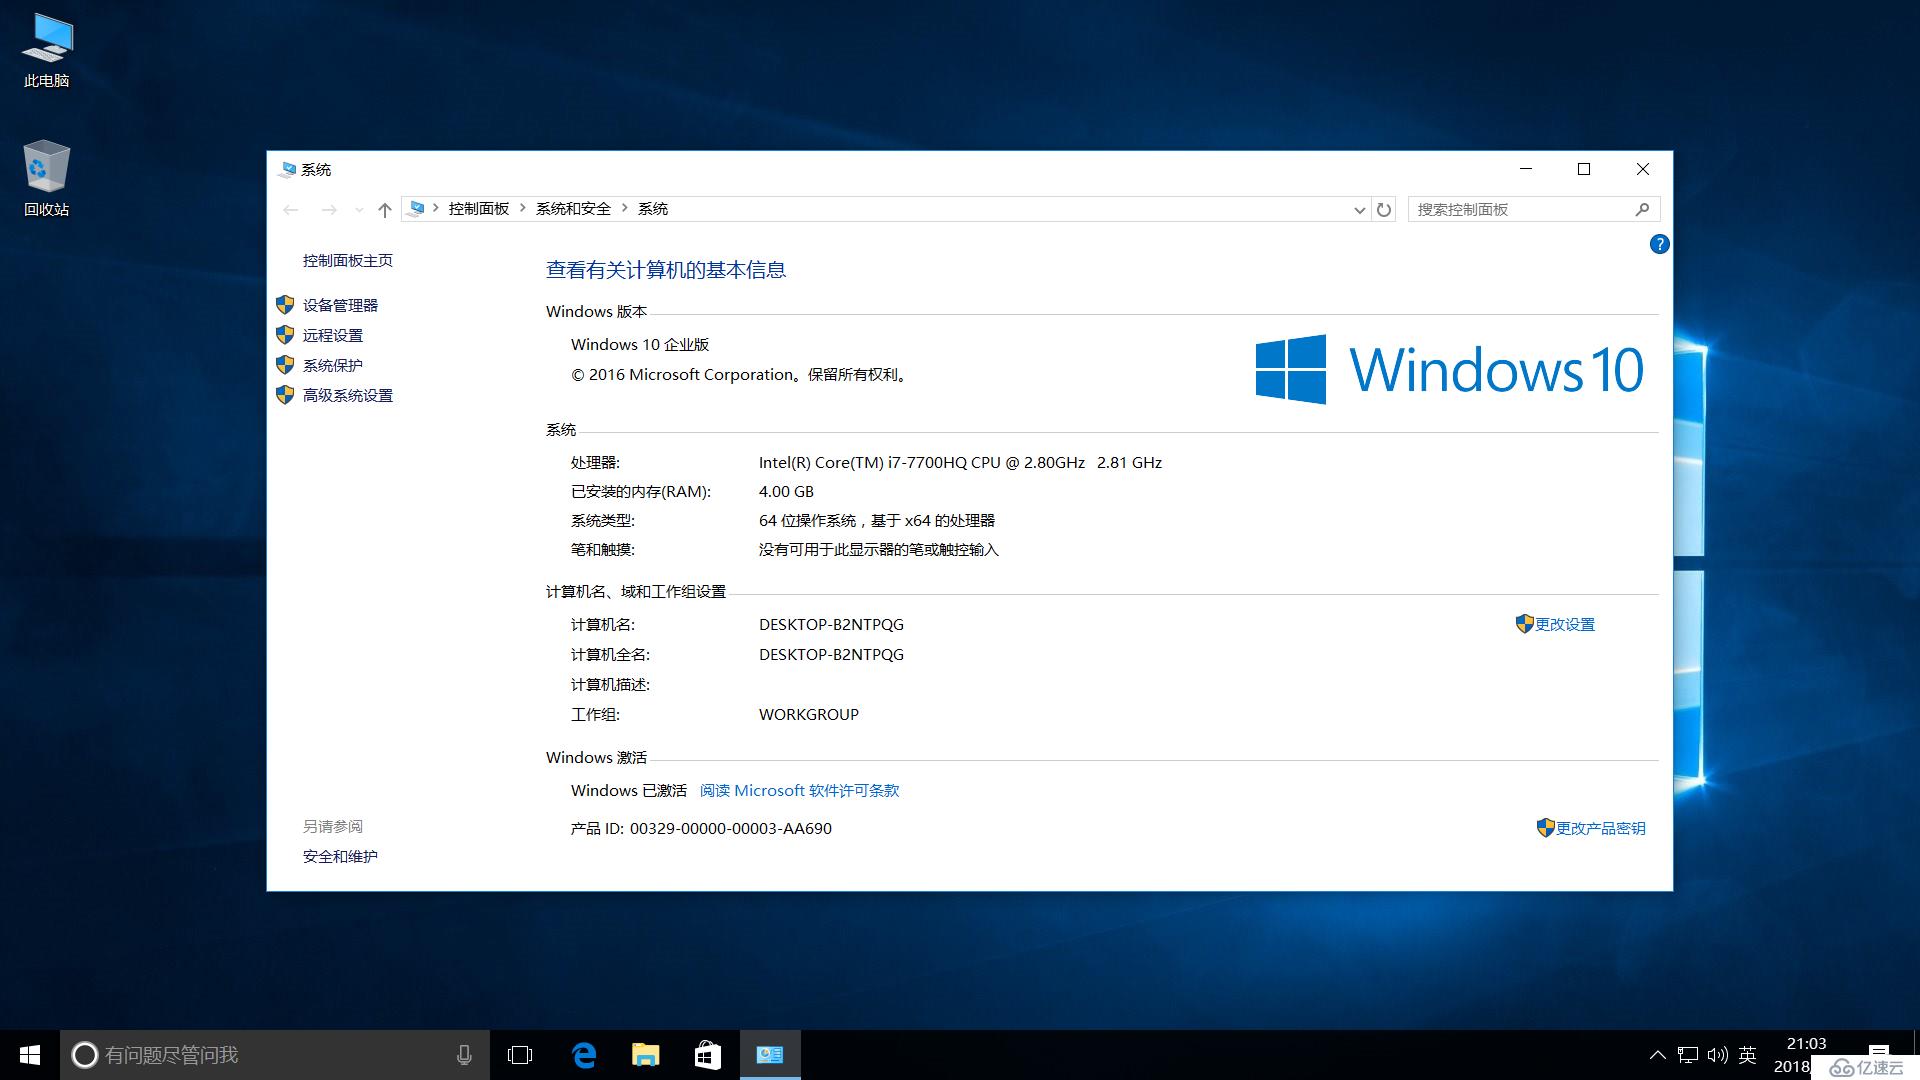Open 安全和维护 link

click(x=340, y=856)
